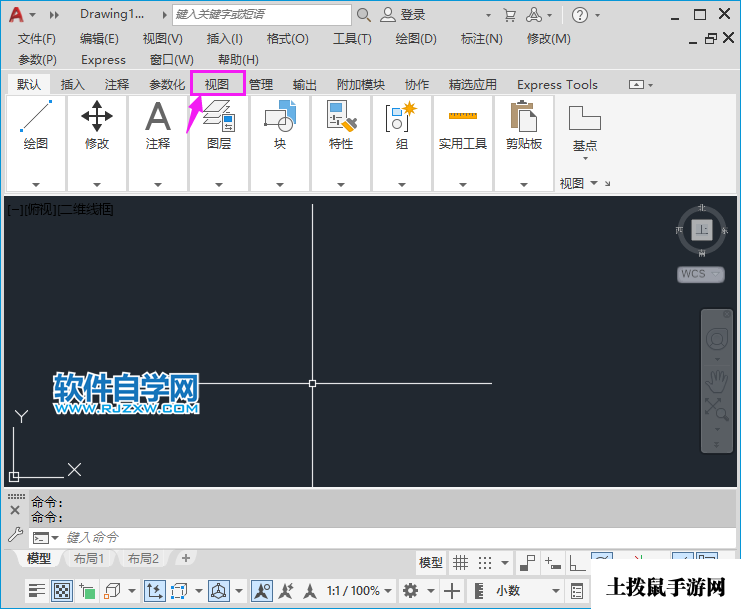Viewport: 741px width, 609px height.
Task: Open the 块 (Block) panel icon
Action: coord(280,116)
